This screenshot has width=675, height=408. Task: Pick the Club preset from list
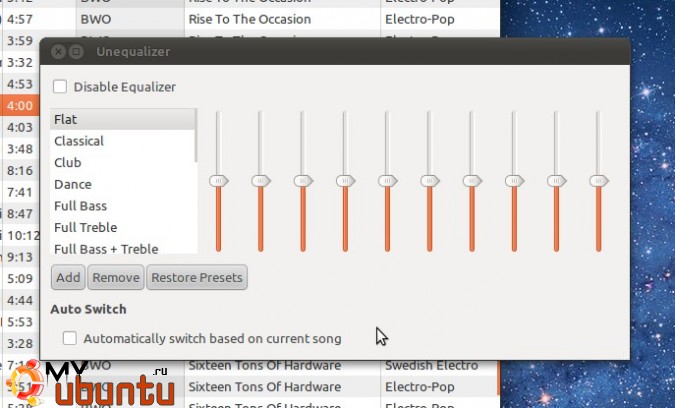click(x=120, y=163)
